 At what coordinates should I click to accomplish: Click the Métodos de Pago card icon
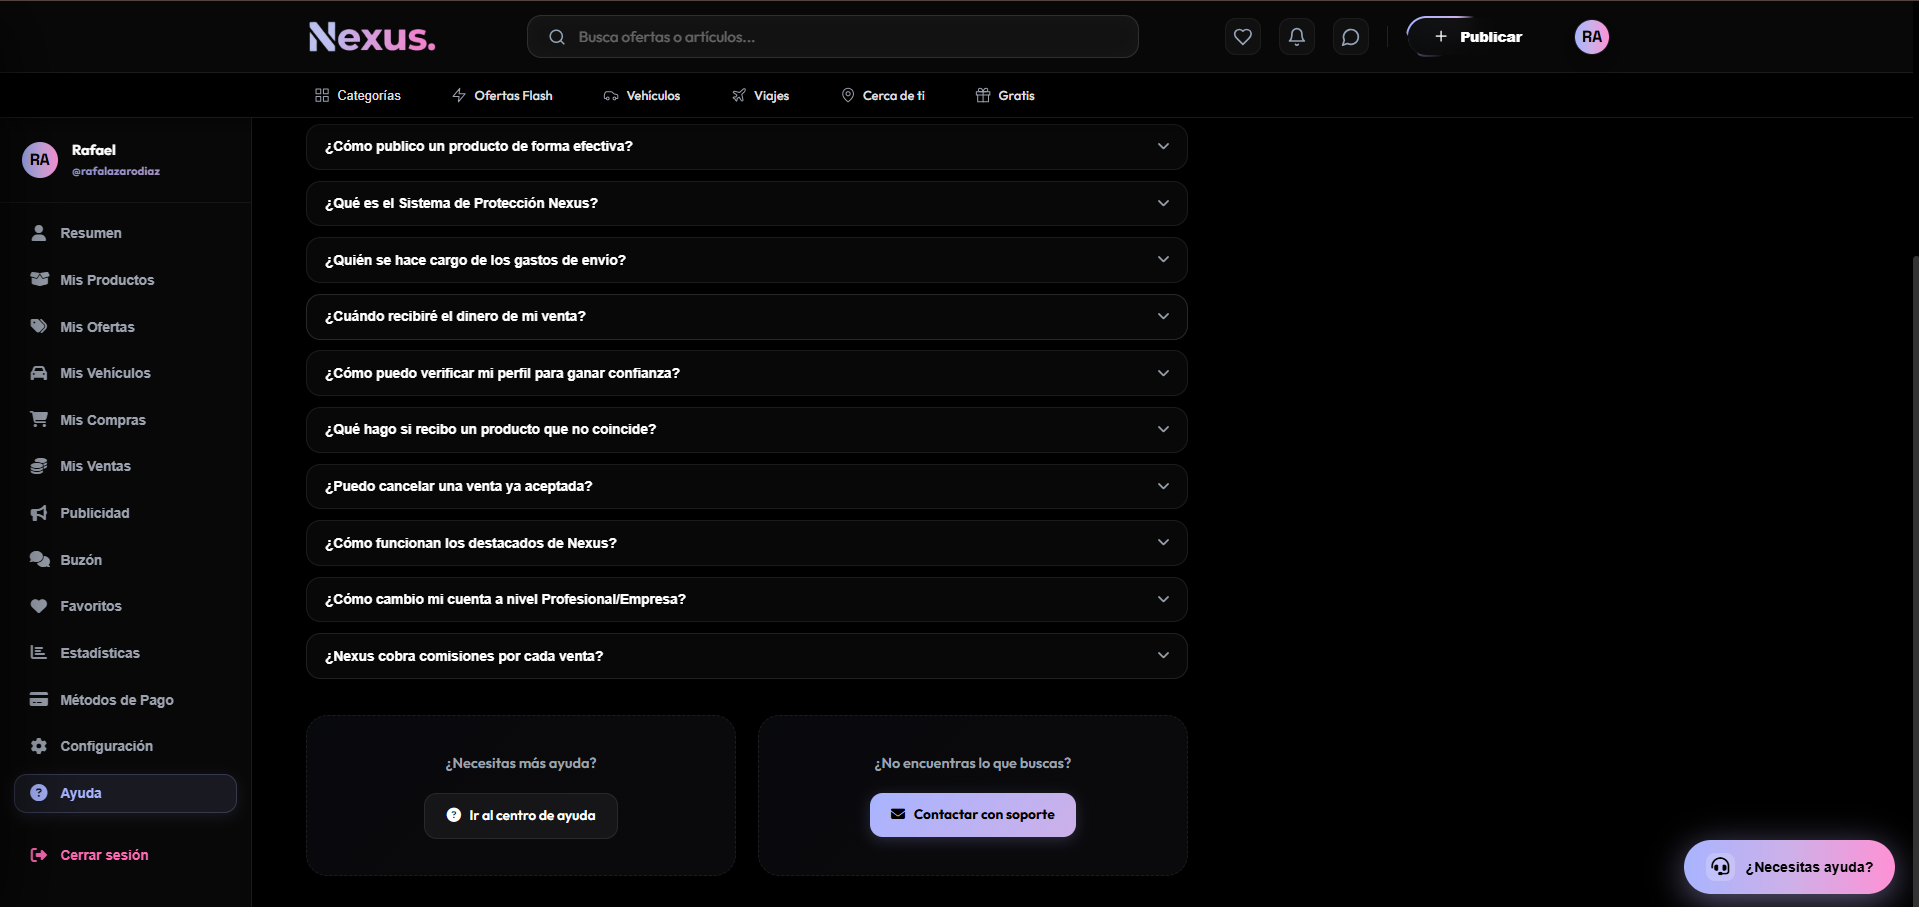tap(39, 700)
